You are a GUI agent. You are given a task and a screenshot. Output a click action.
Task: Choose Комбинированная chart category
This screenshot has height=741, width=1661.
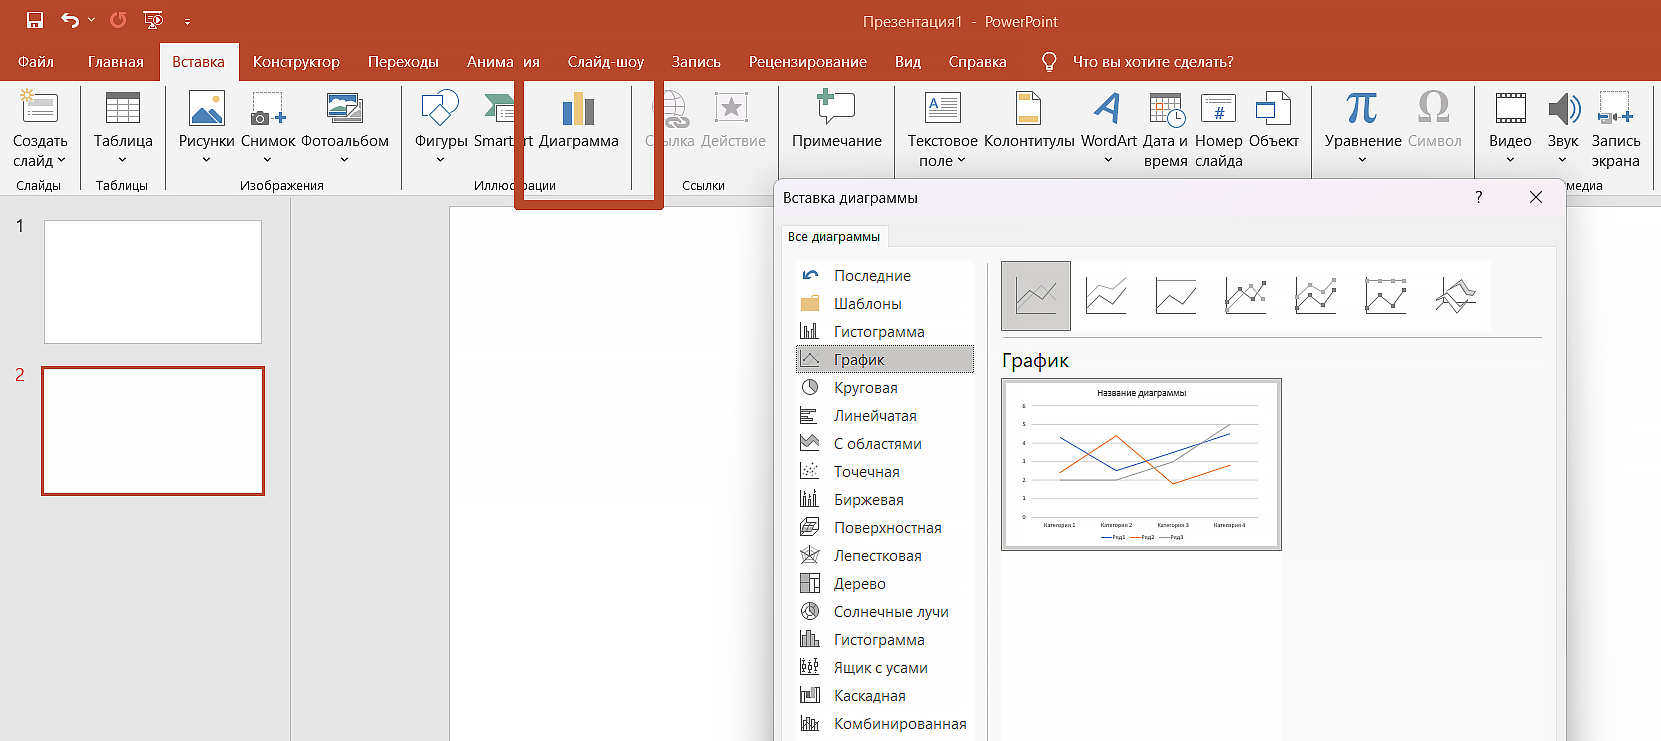coord(885,724)
